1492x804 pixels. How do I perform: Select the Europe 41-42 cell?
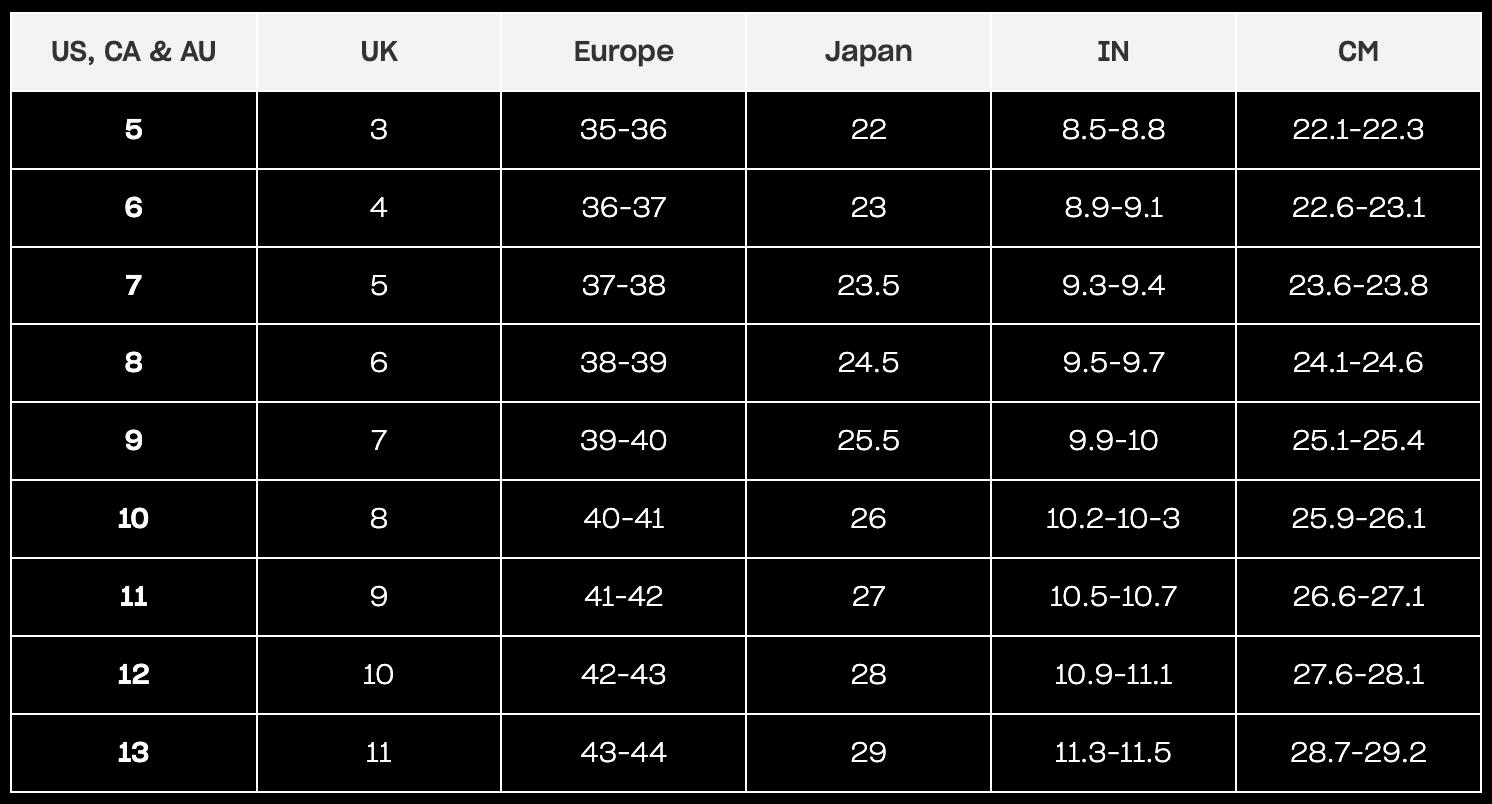pos(623,597)
